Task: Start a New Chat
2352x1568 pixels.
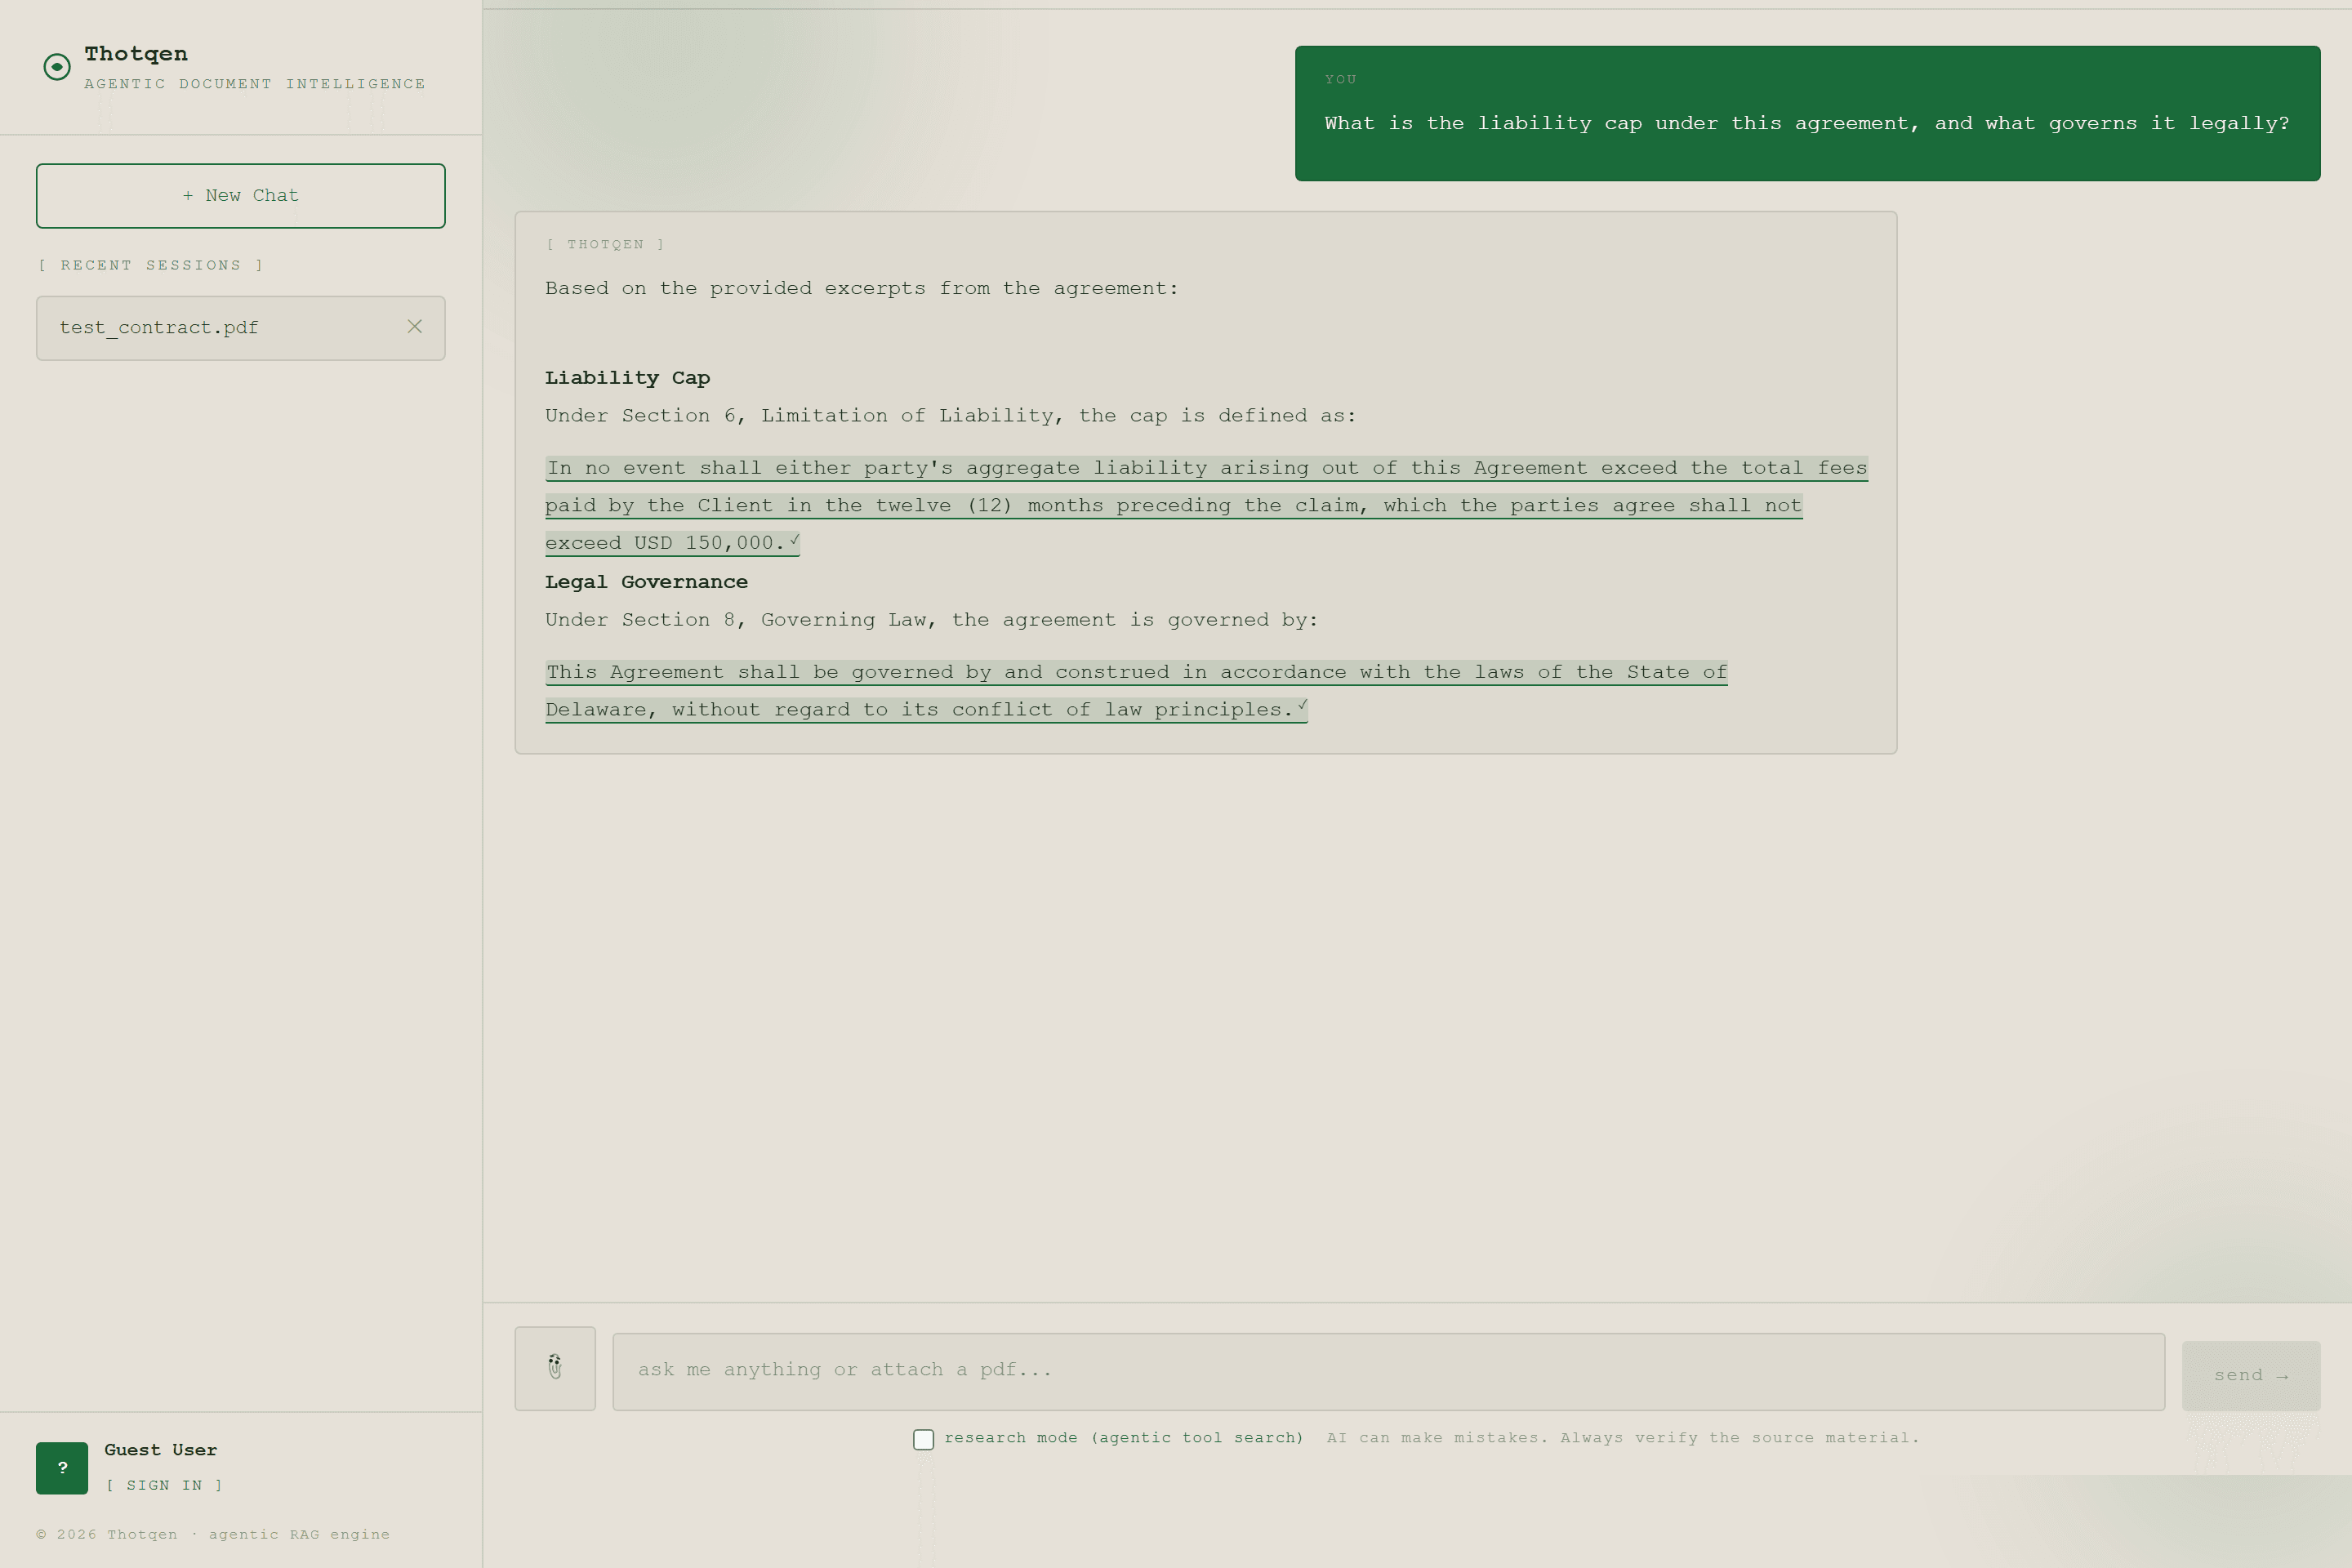Action: [x=240, y=196]
